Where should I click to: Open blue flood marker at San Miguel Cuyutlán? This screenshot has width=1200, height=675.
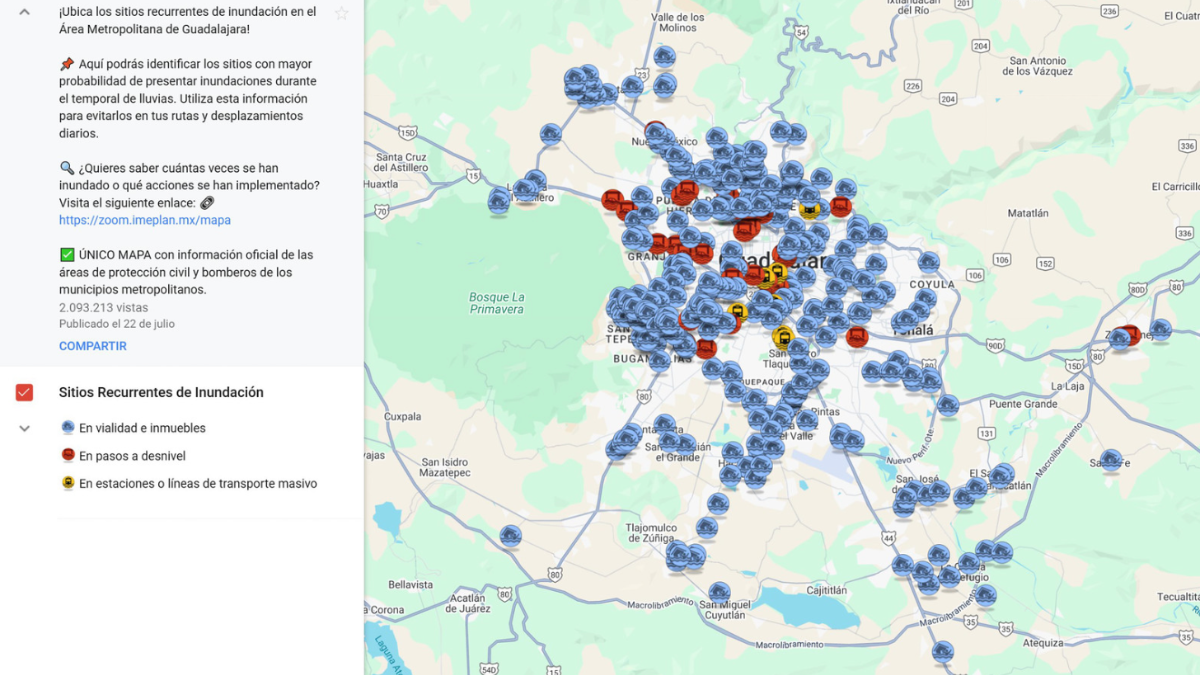tap(719, 592)
